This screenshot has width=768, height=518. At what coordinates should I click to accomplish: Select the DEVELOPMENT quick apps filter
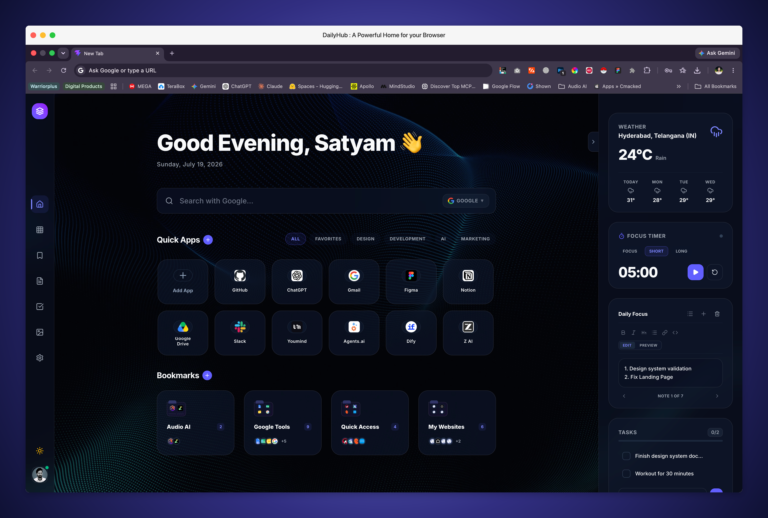408,239
